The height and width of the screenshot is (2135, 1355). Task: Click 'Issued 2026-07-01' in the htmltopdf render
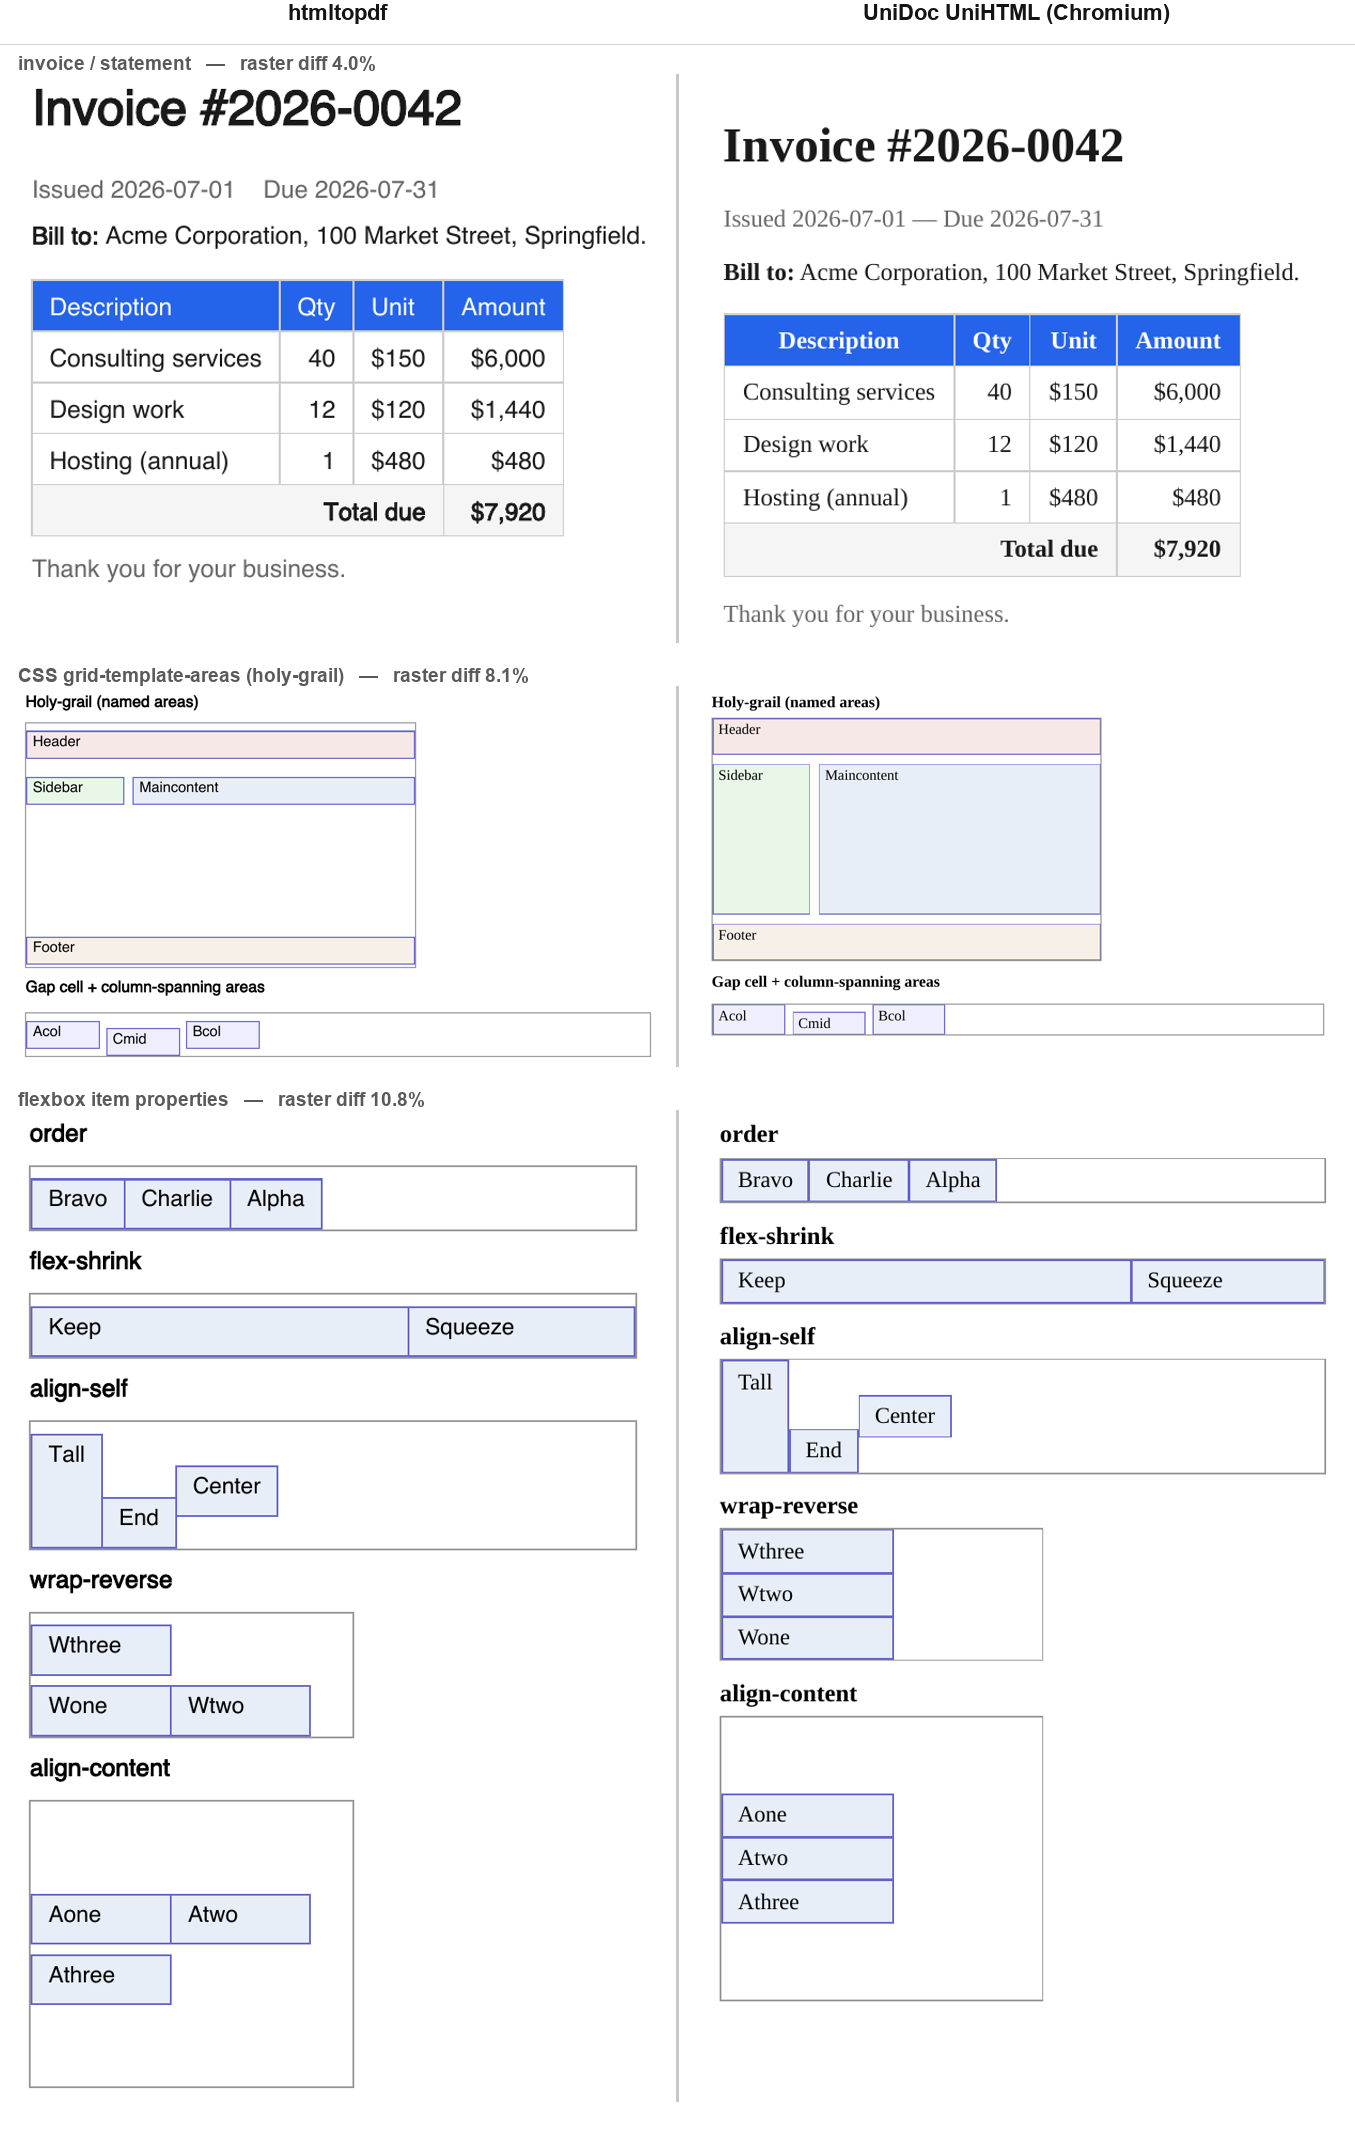point(133,190)
